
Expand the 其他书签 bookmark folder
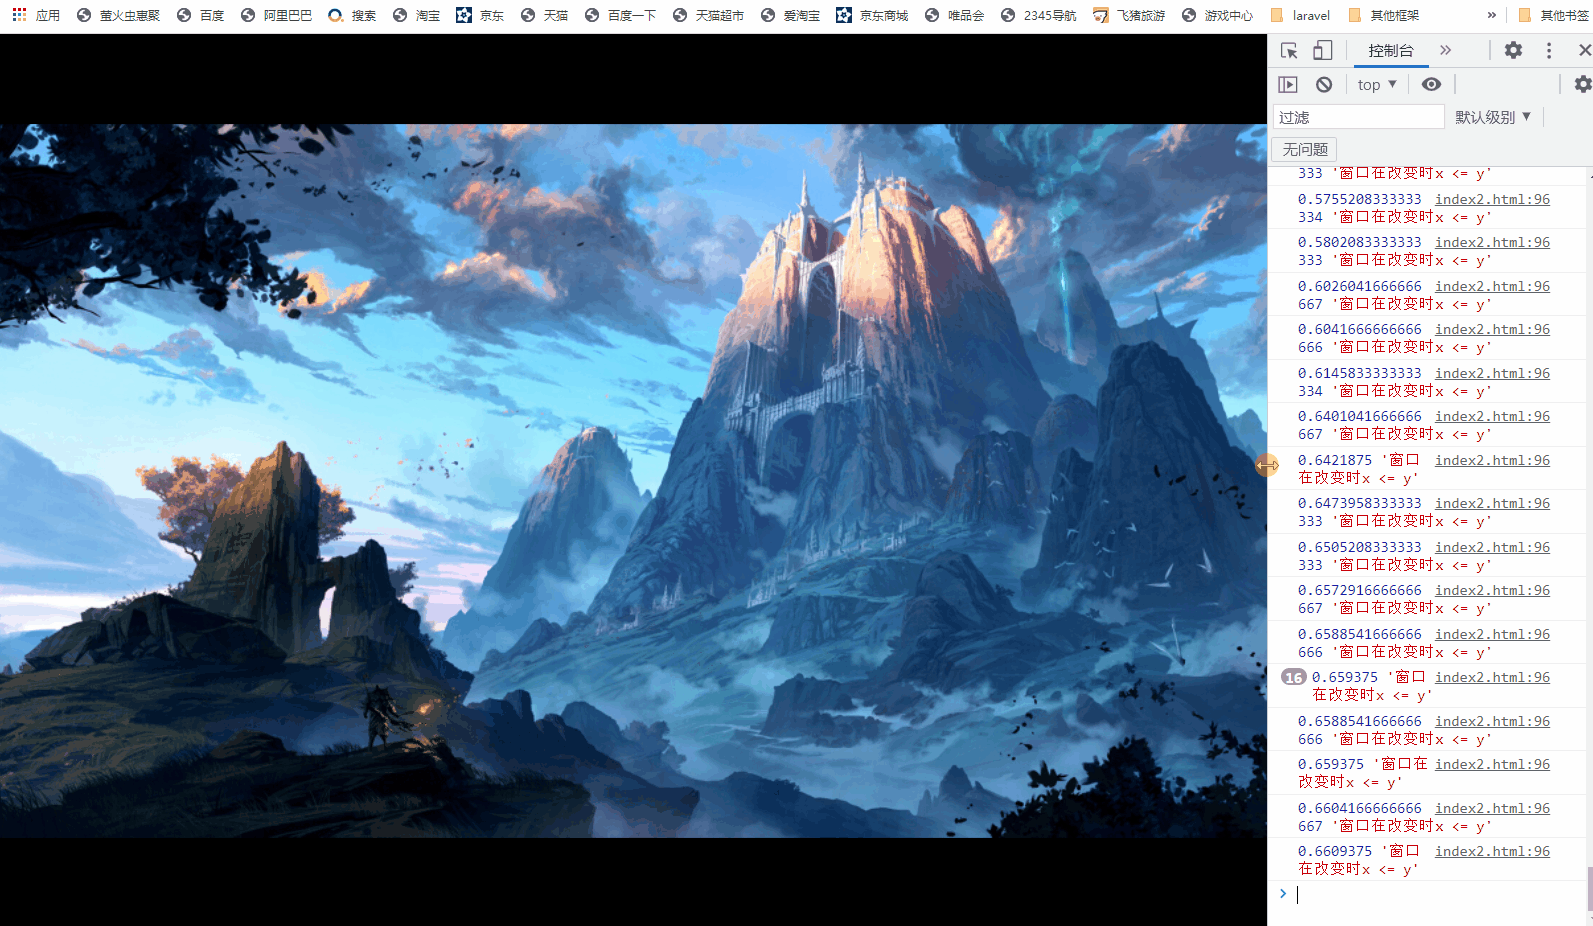pyautogui.click(x=1554, y=15)
